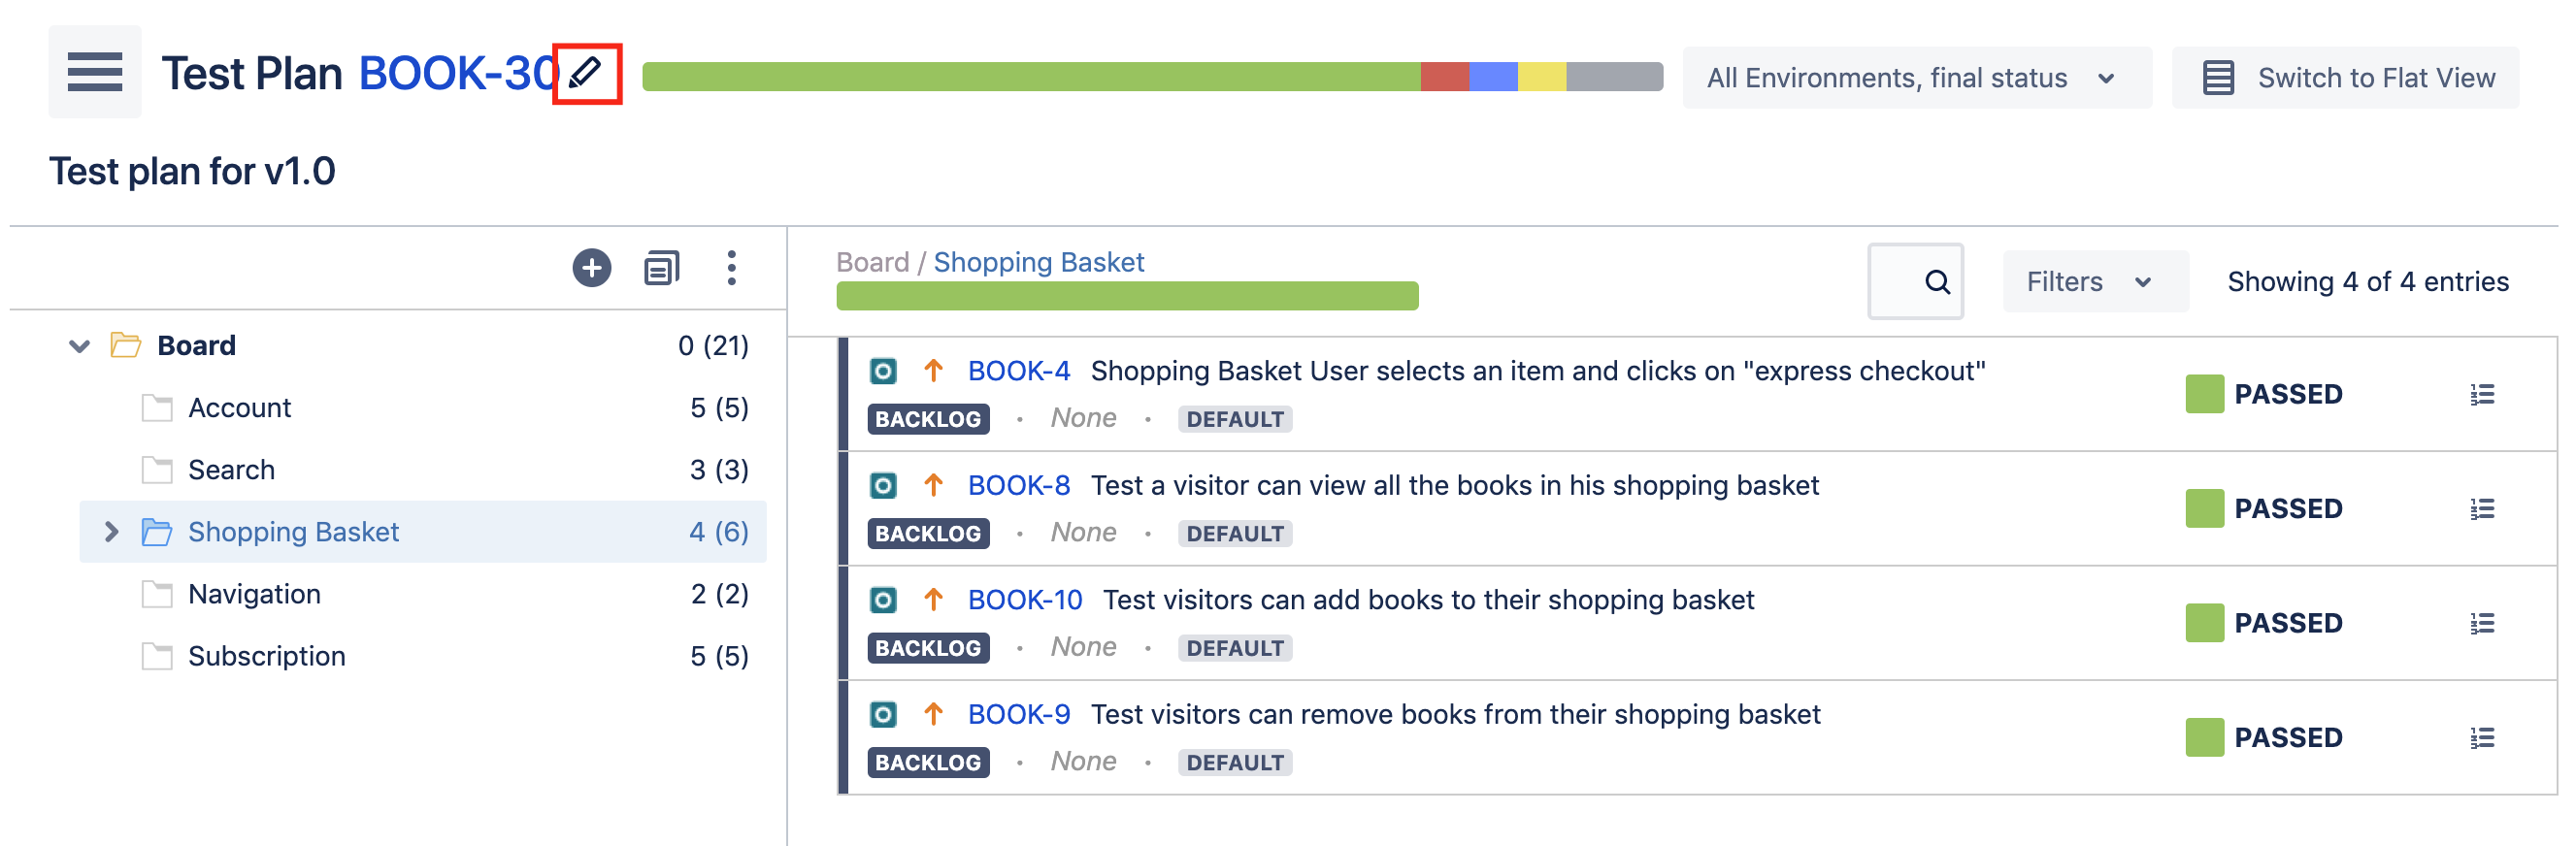Open the details list icon for BOOK-9

[2481, 738]
